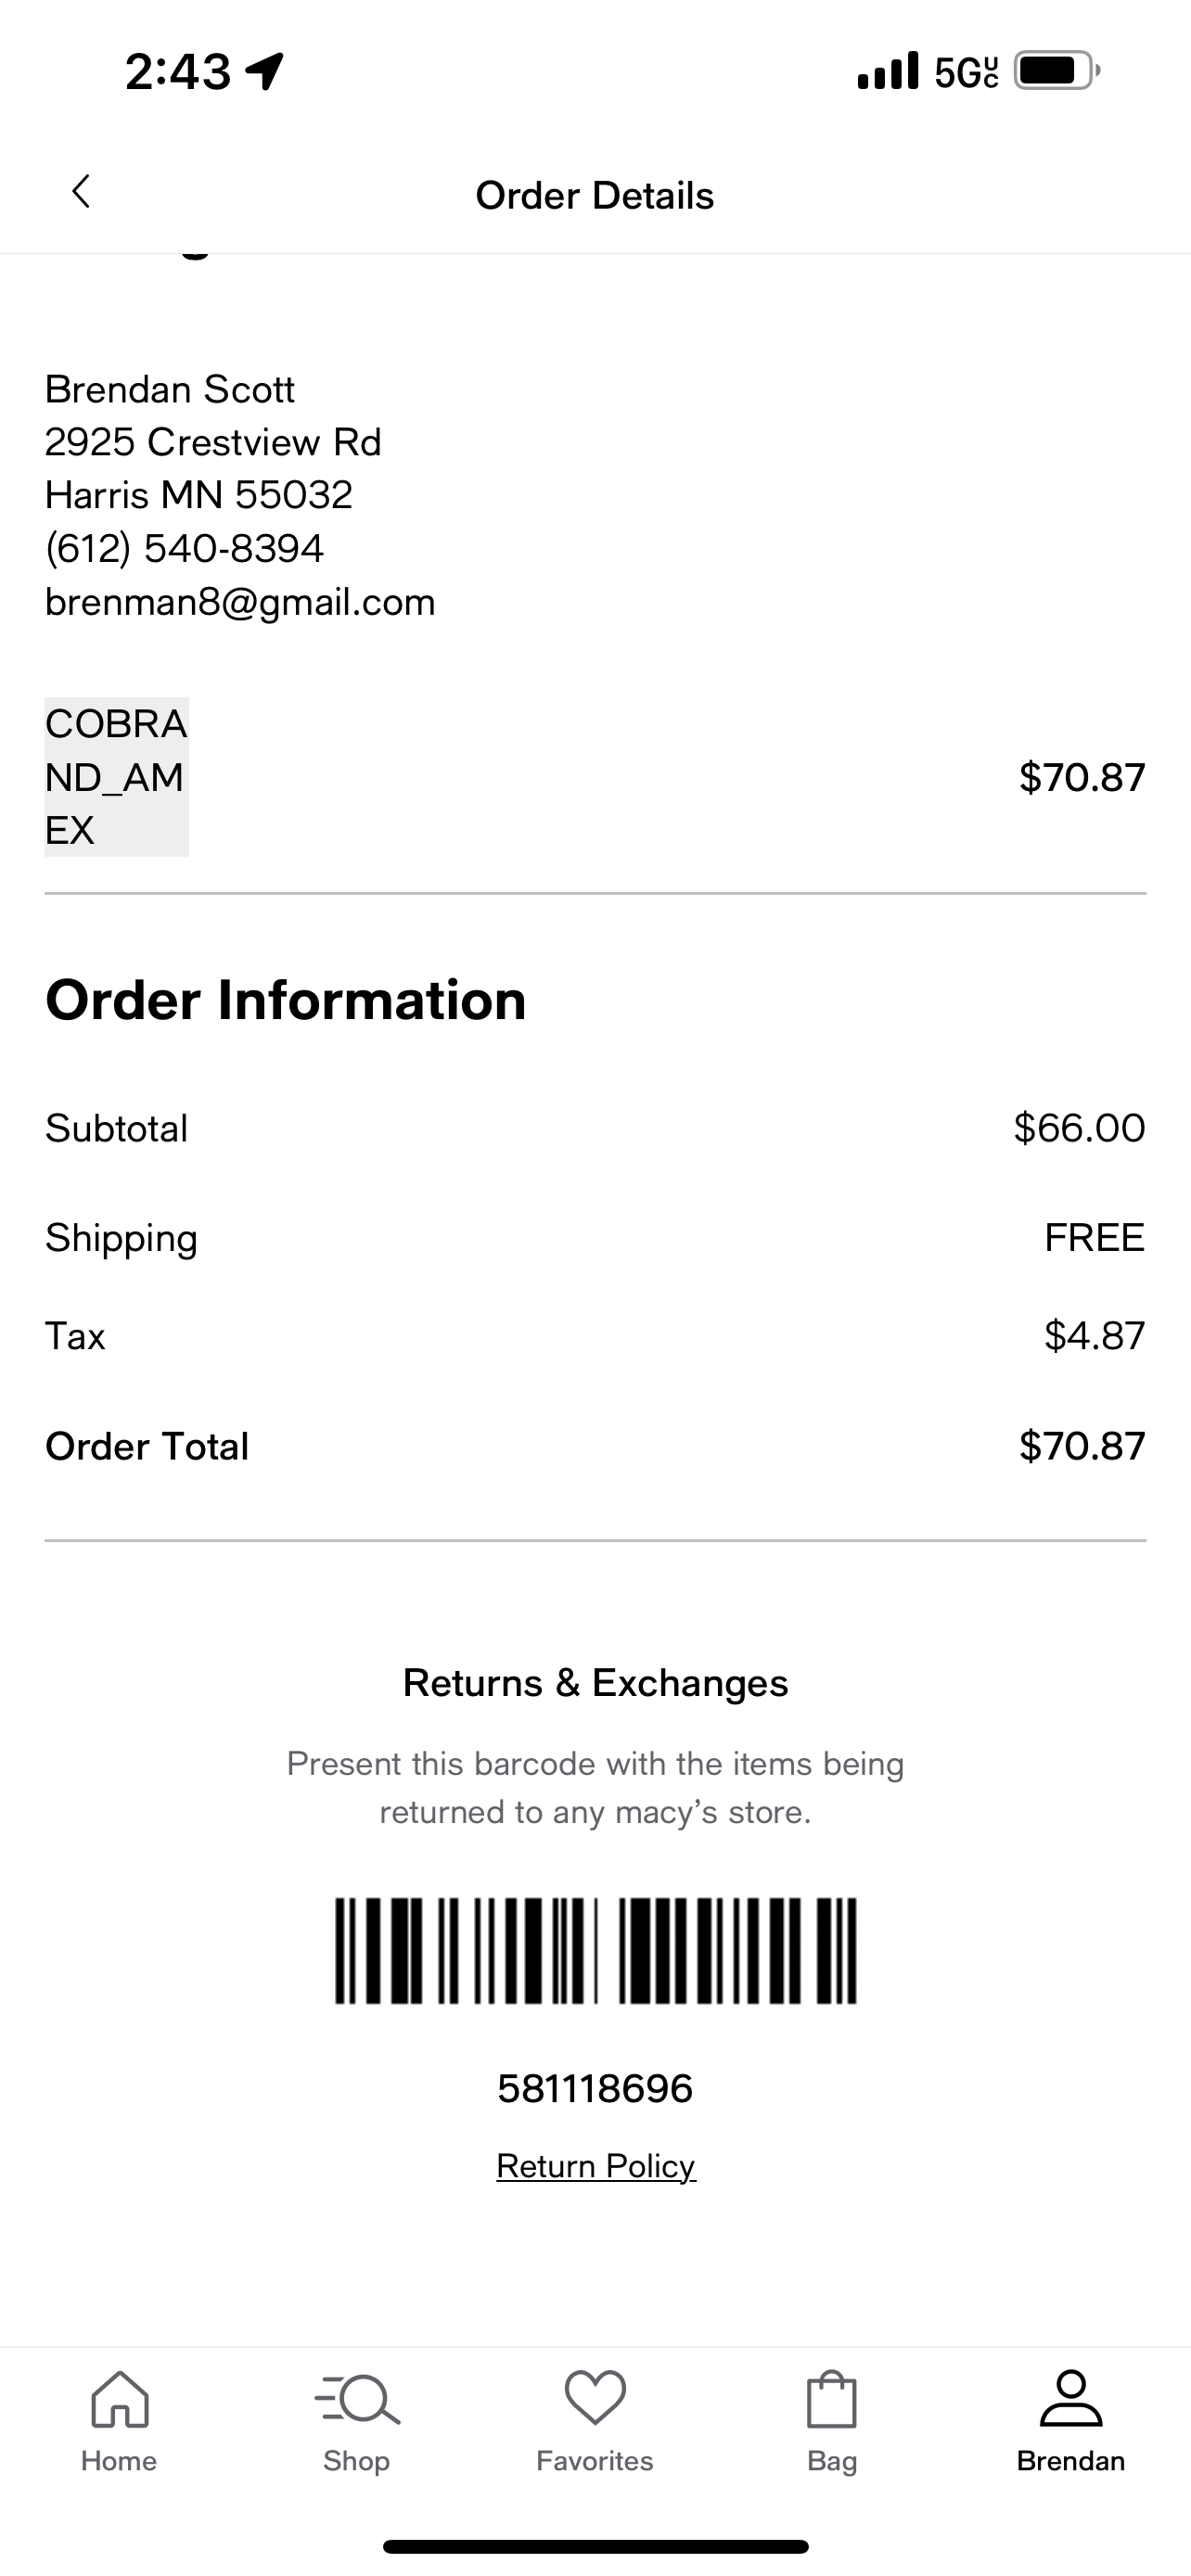Open the Shop search icon
Screen dimensions: 1191x2576
357,2399
